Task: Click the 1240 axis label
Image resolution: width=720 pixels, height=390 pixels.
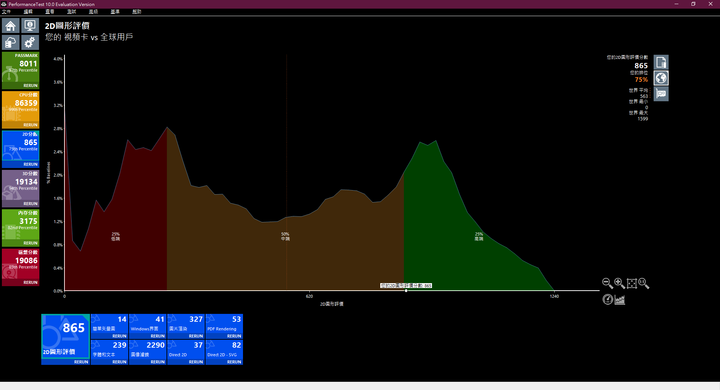Action: click(x=554, y=296)
